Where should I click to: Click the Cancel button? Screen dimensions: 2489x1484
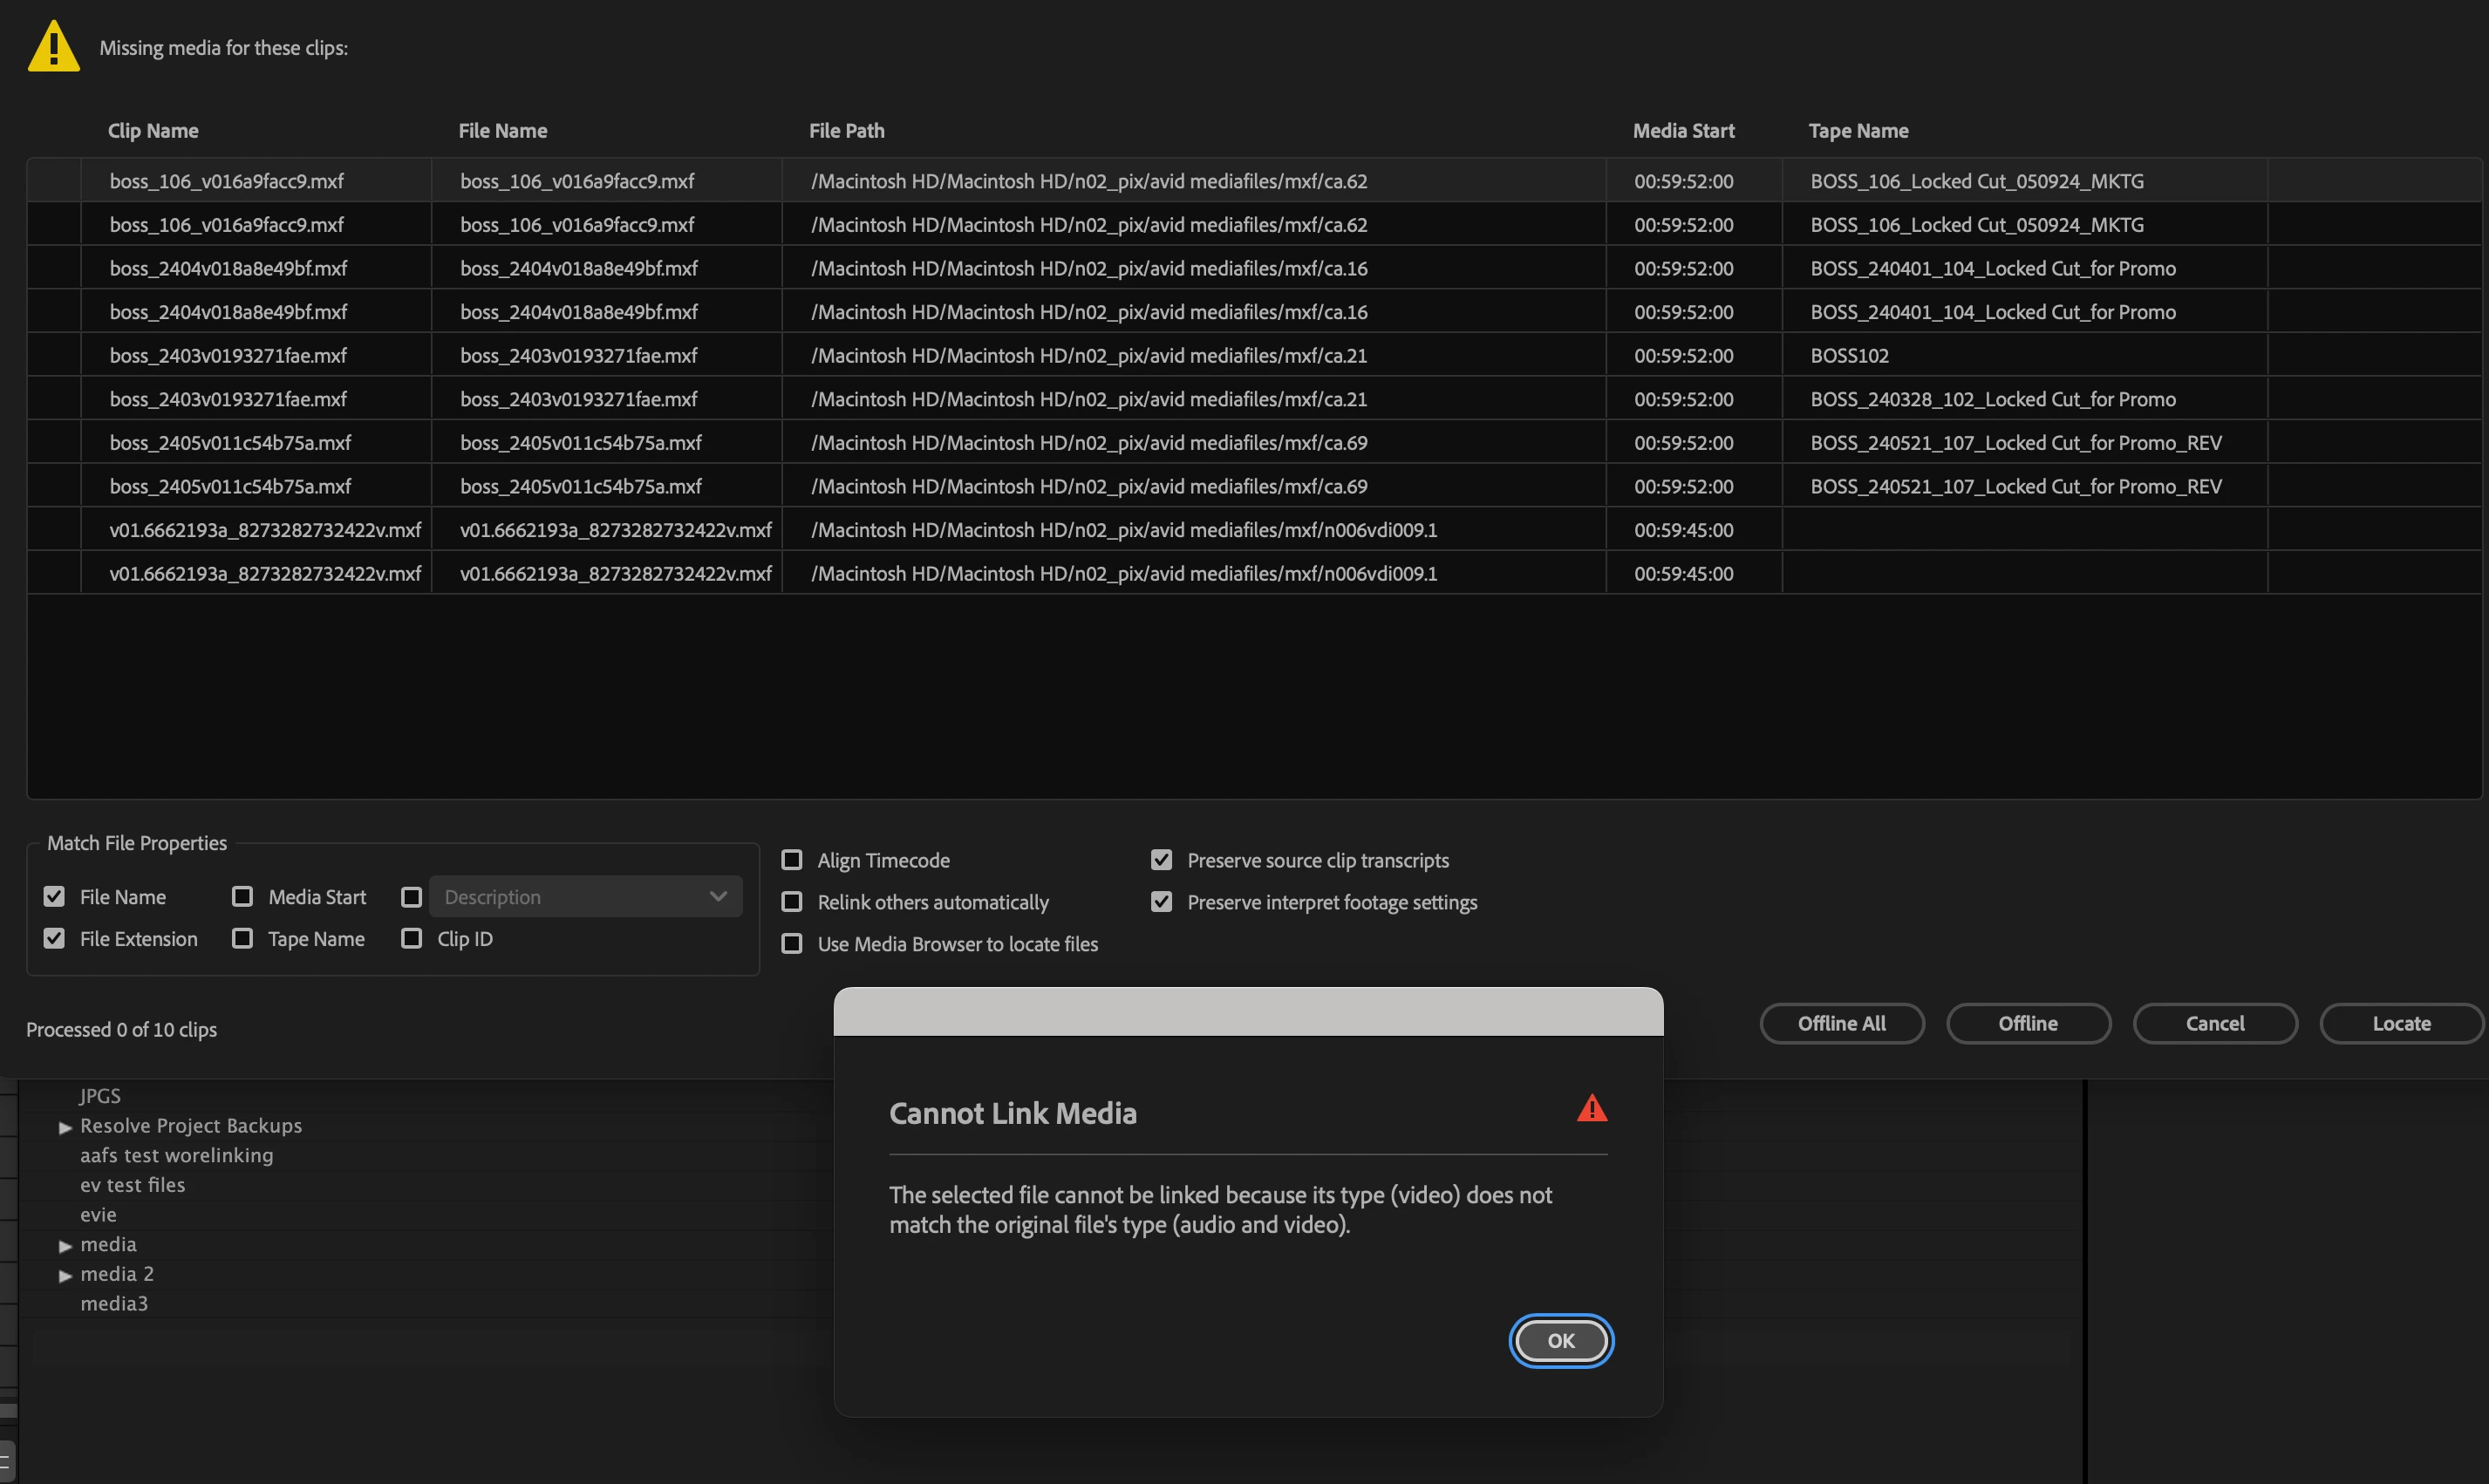tap(2214, 1023)
